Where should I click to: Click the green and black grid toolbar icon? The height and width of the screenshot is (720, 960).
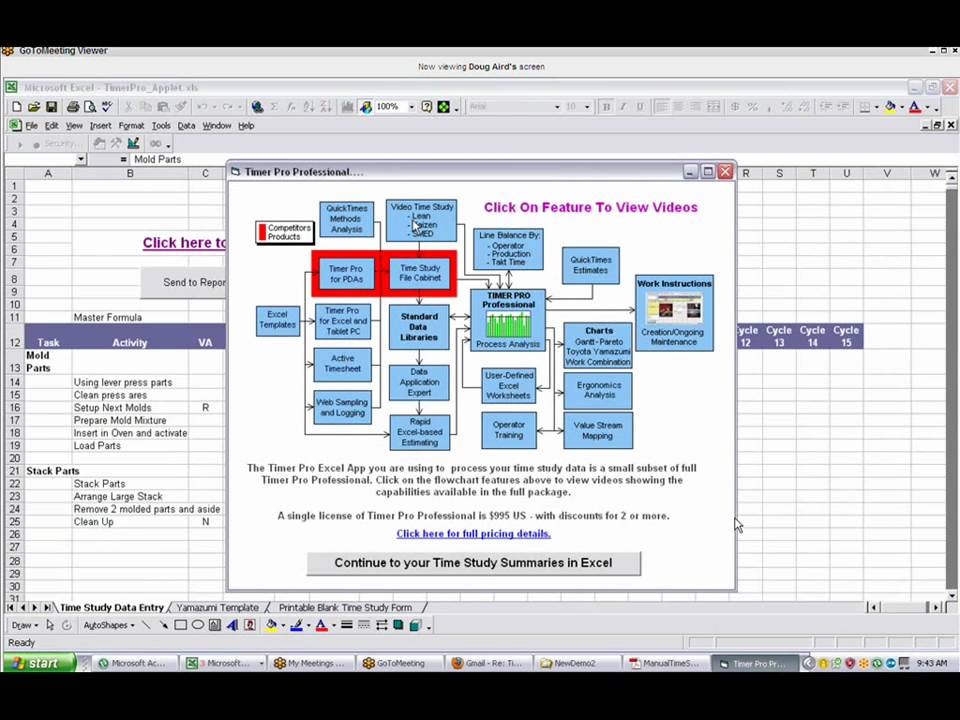tap(444, 107)
